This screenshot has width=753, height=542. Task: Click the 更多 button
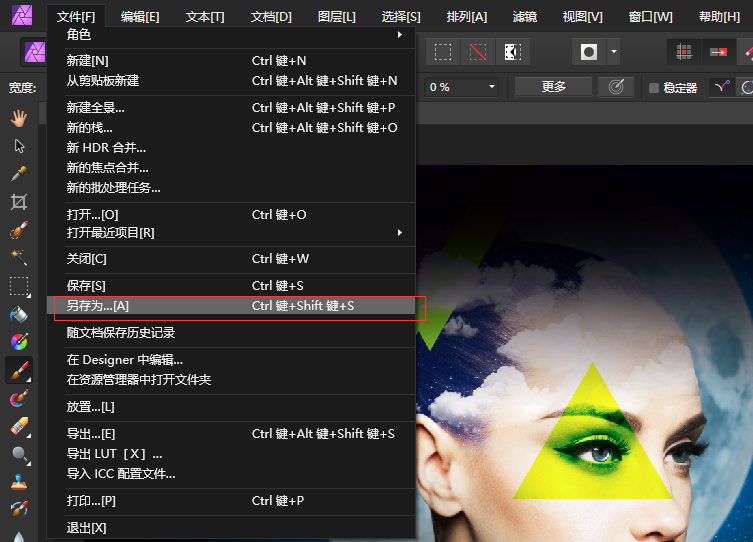click(x=554, y=87)
